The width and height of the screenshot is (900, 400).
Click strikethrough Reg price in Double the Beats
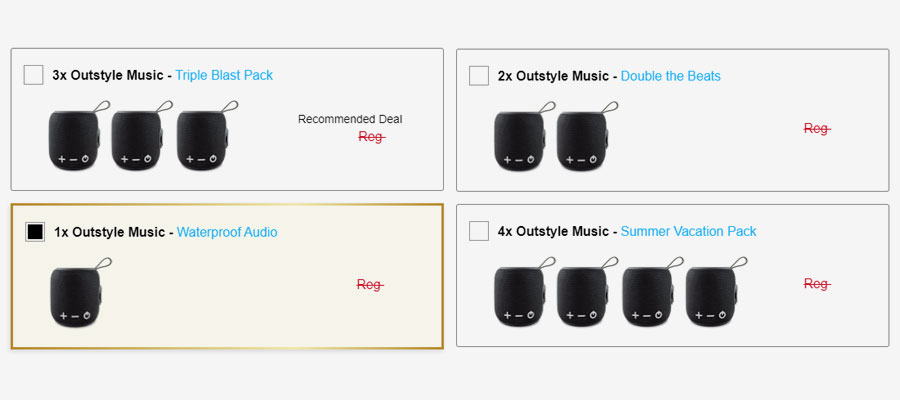click(x=817, y=129)
